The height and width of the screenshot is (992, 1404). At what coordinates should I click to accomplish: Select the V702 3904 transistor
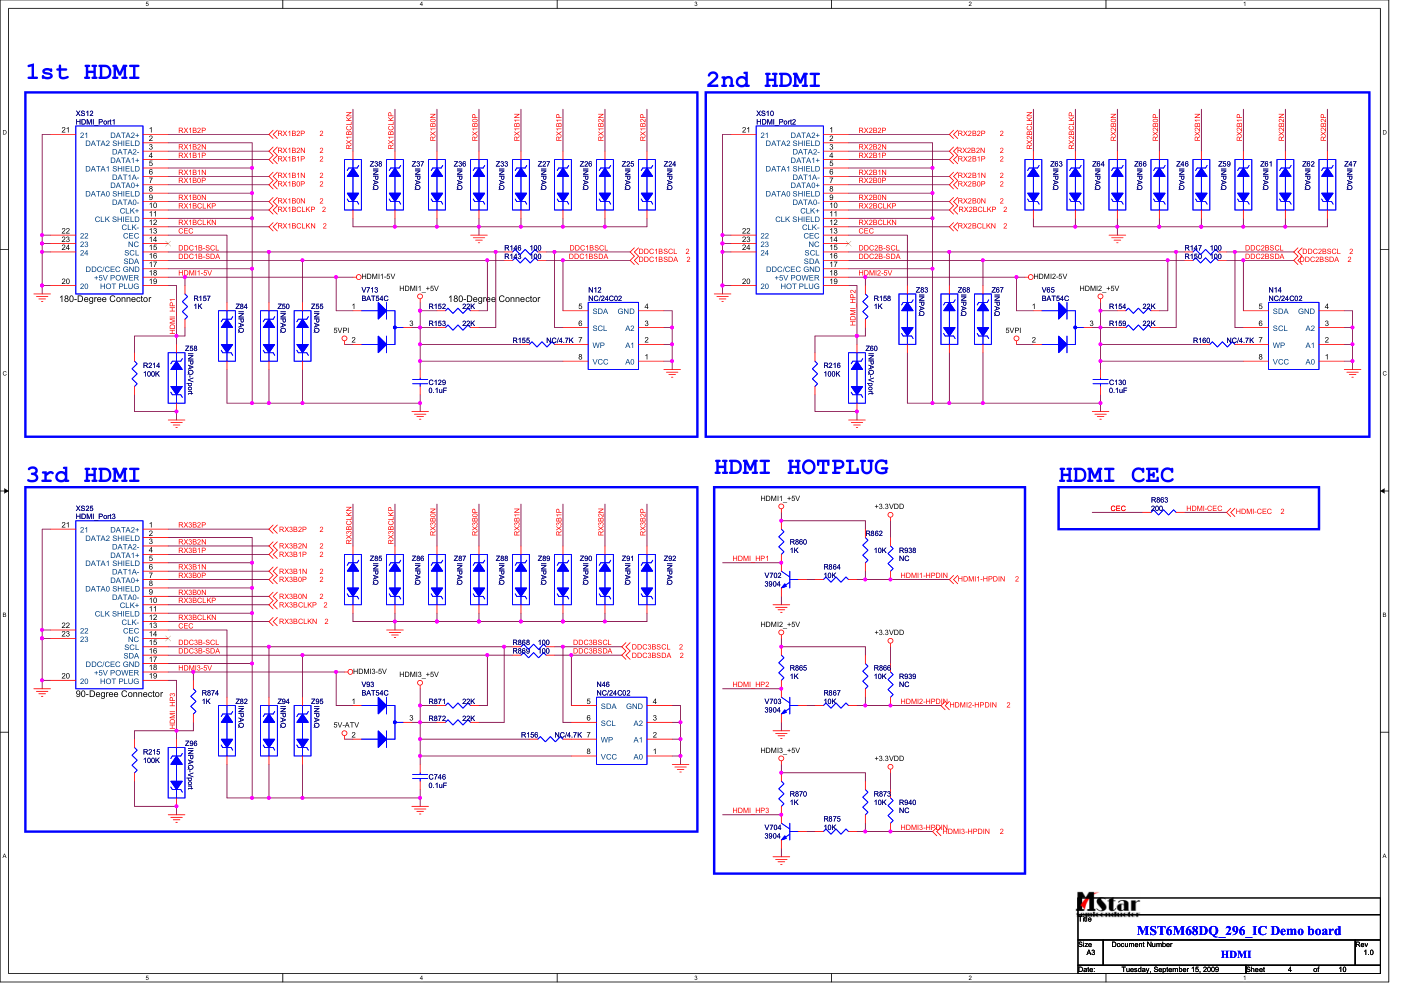point(786,580)
